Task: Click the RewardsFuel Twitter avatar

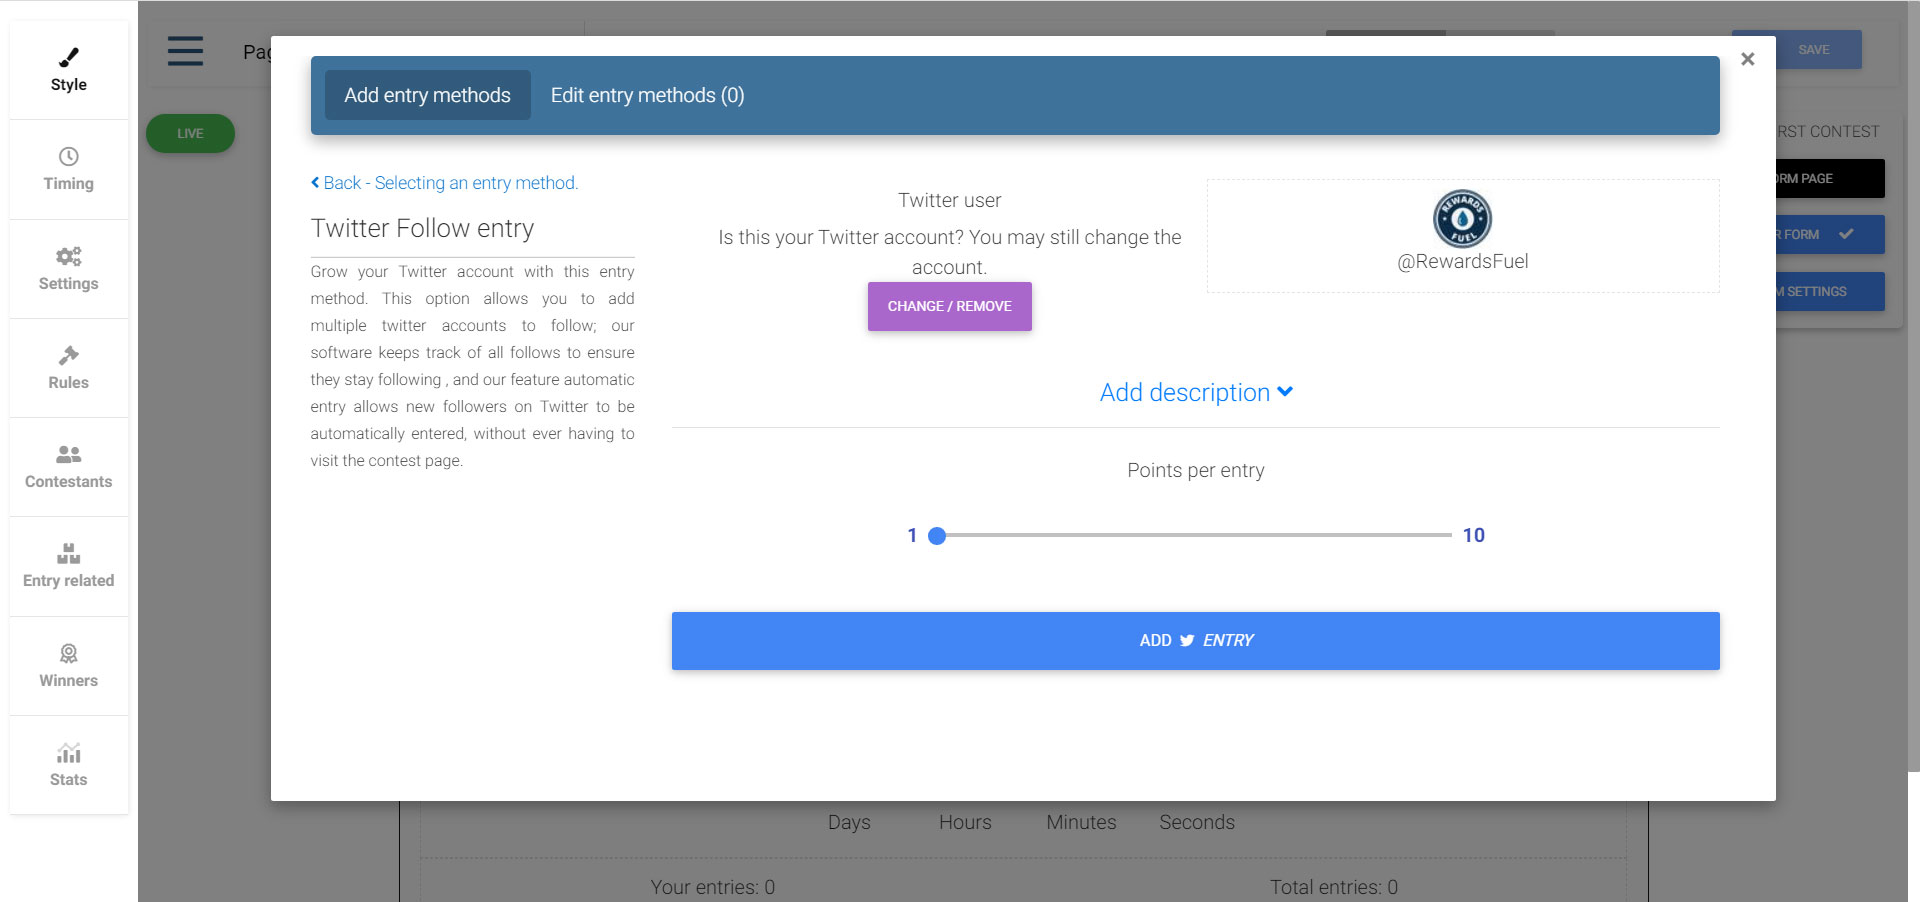Action: 1462,218
